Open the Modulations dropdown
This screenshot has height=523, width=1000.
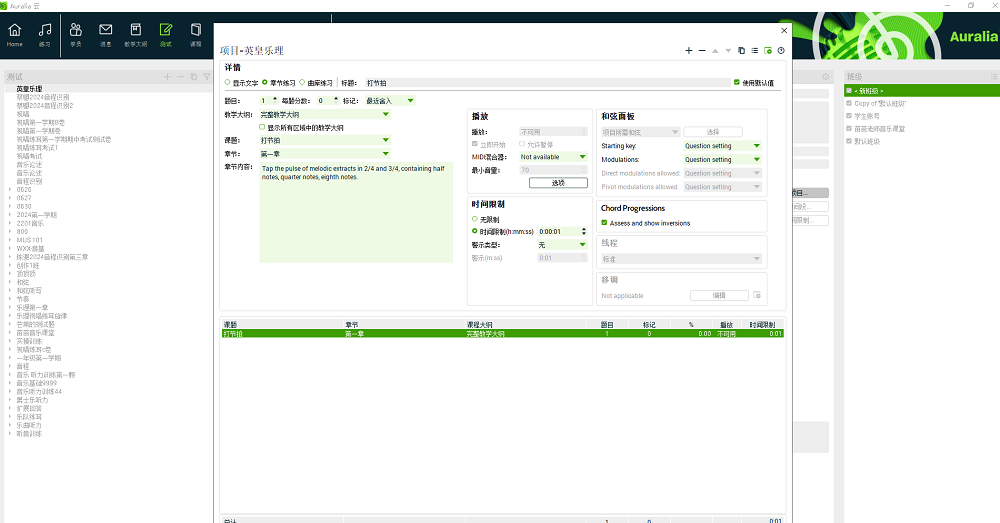pyautogui.click(x=722, y=159)
